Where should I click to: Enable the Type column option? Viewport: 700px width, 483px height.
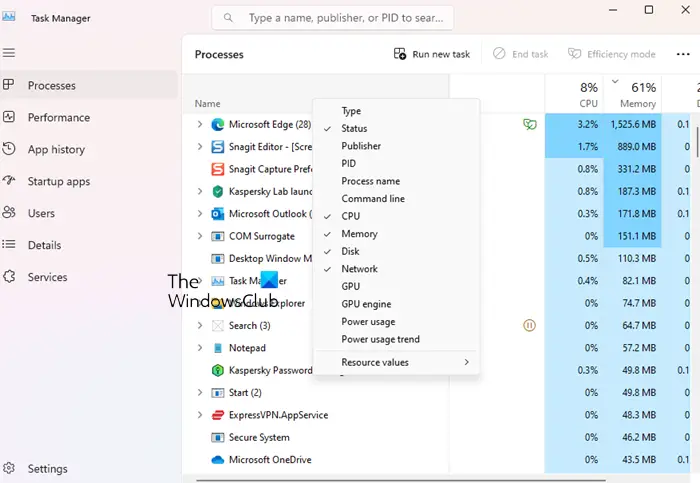click(397, 111)
